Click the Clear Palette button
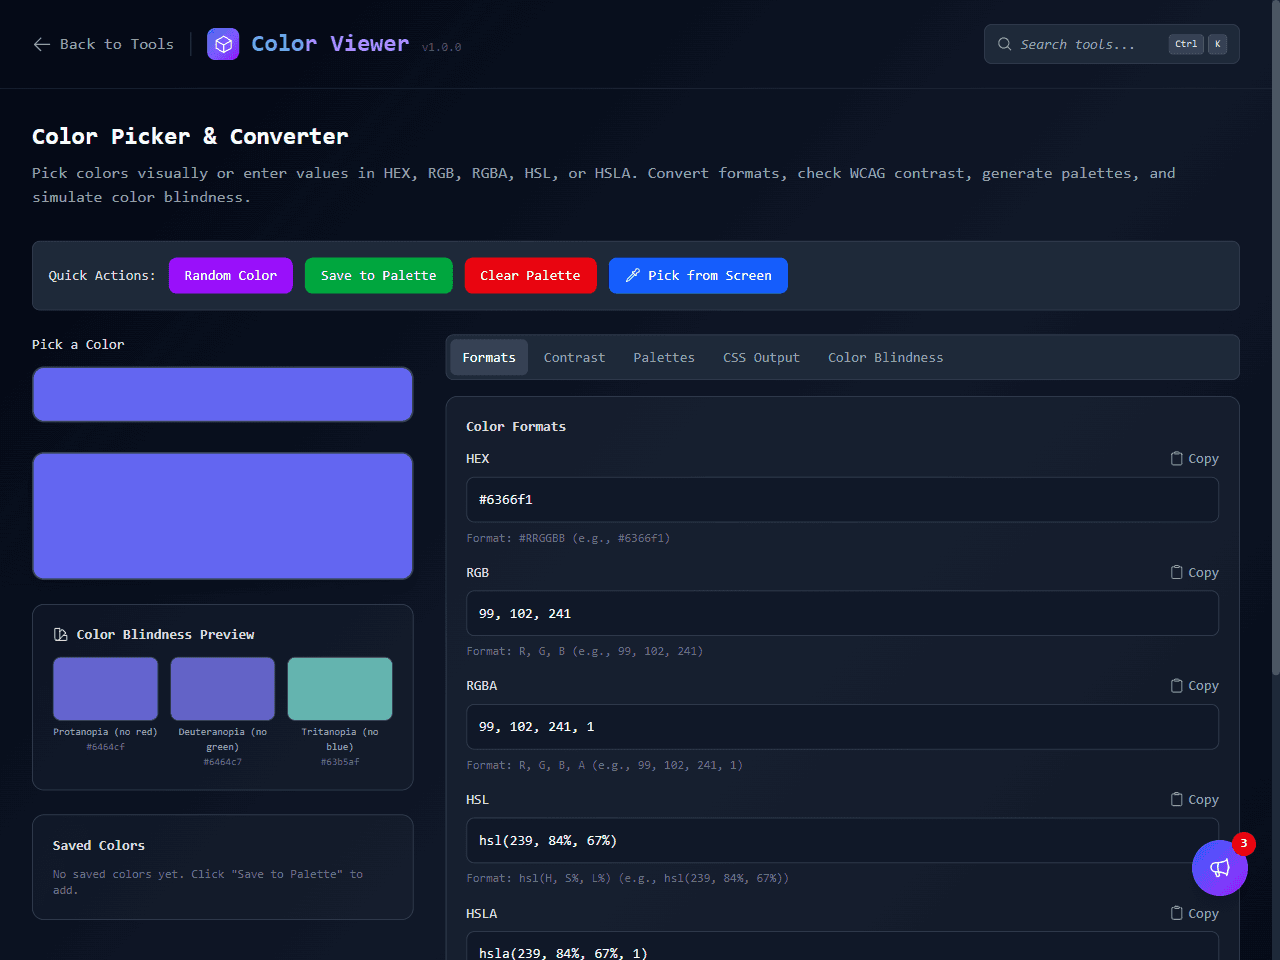 point(531,276)
